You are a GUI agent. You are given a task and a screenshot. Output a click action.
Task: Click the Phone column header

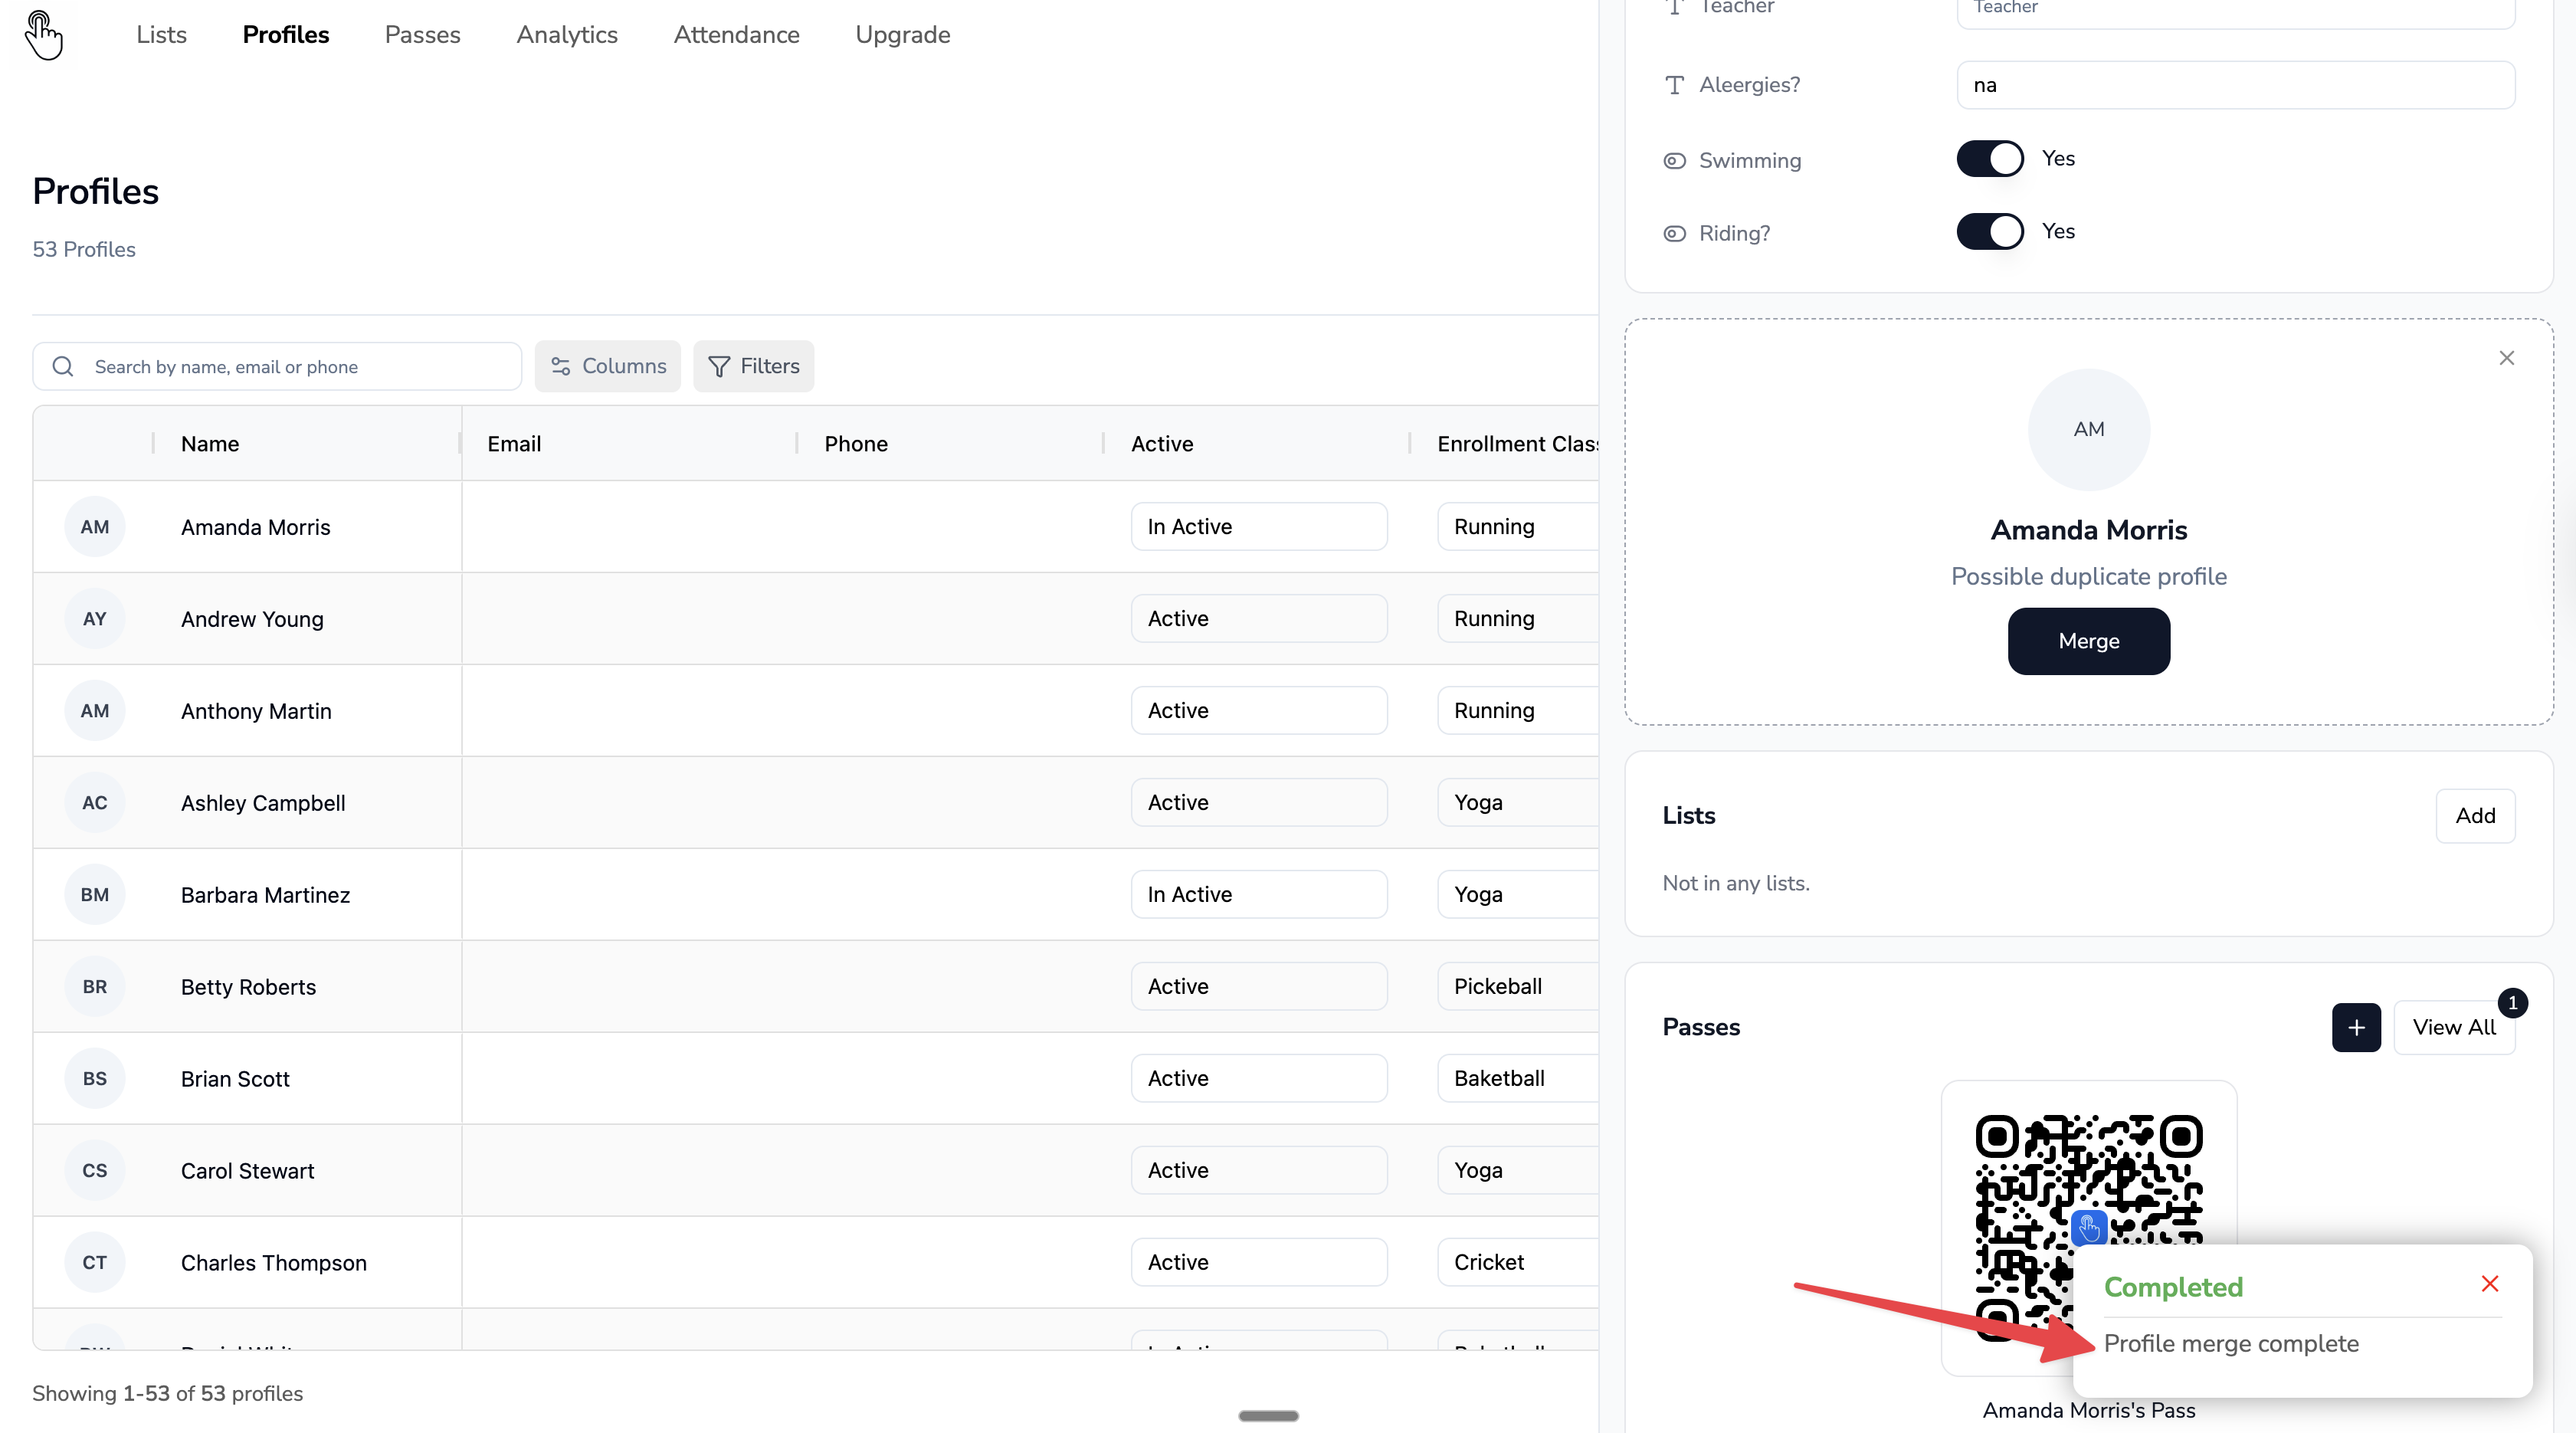856,444
